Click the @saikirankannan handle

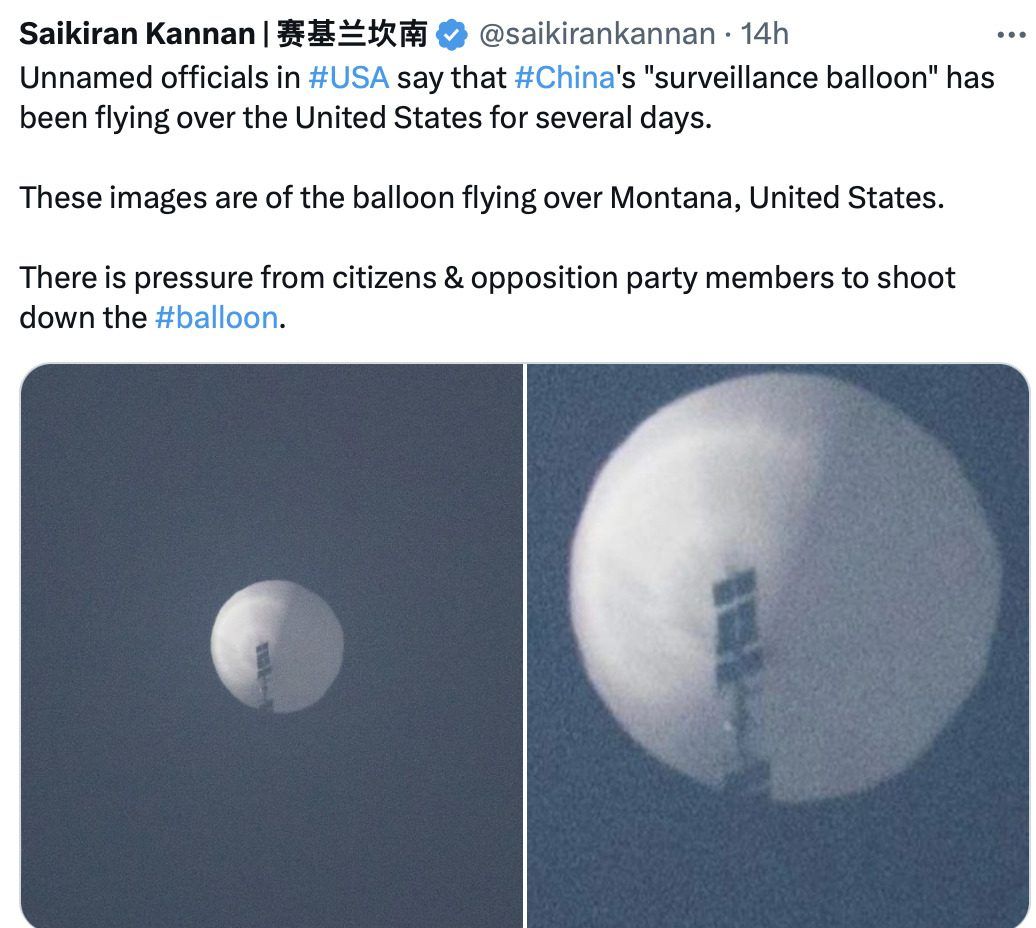click(597, 35)
